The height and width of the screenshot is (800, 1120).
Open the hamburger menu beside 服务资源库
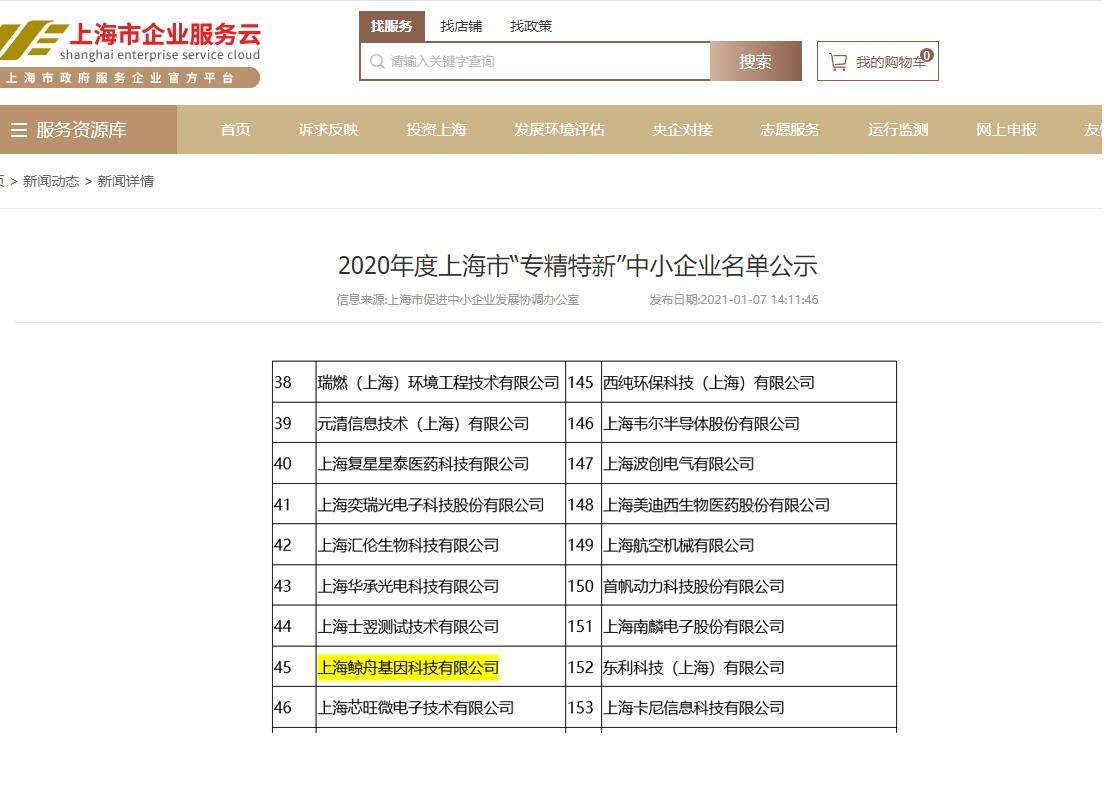[x=20, y=129]
